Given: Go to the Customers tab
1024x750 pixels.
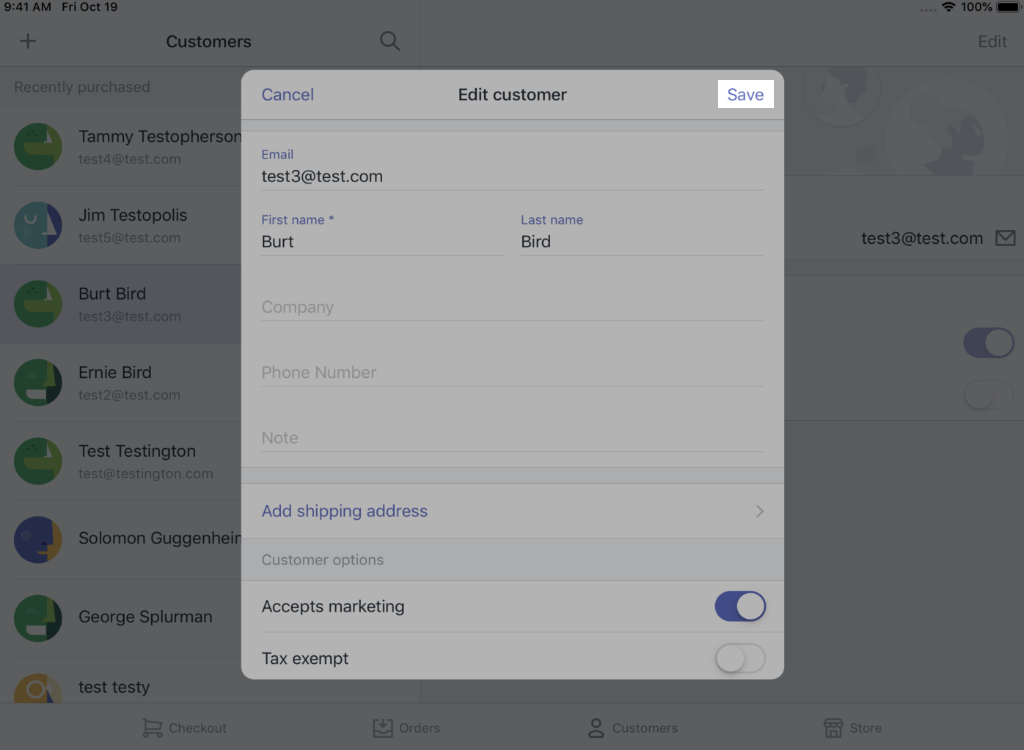Looking at the screenshot, I should point(632,728).
